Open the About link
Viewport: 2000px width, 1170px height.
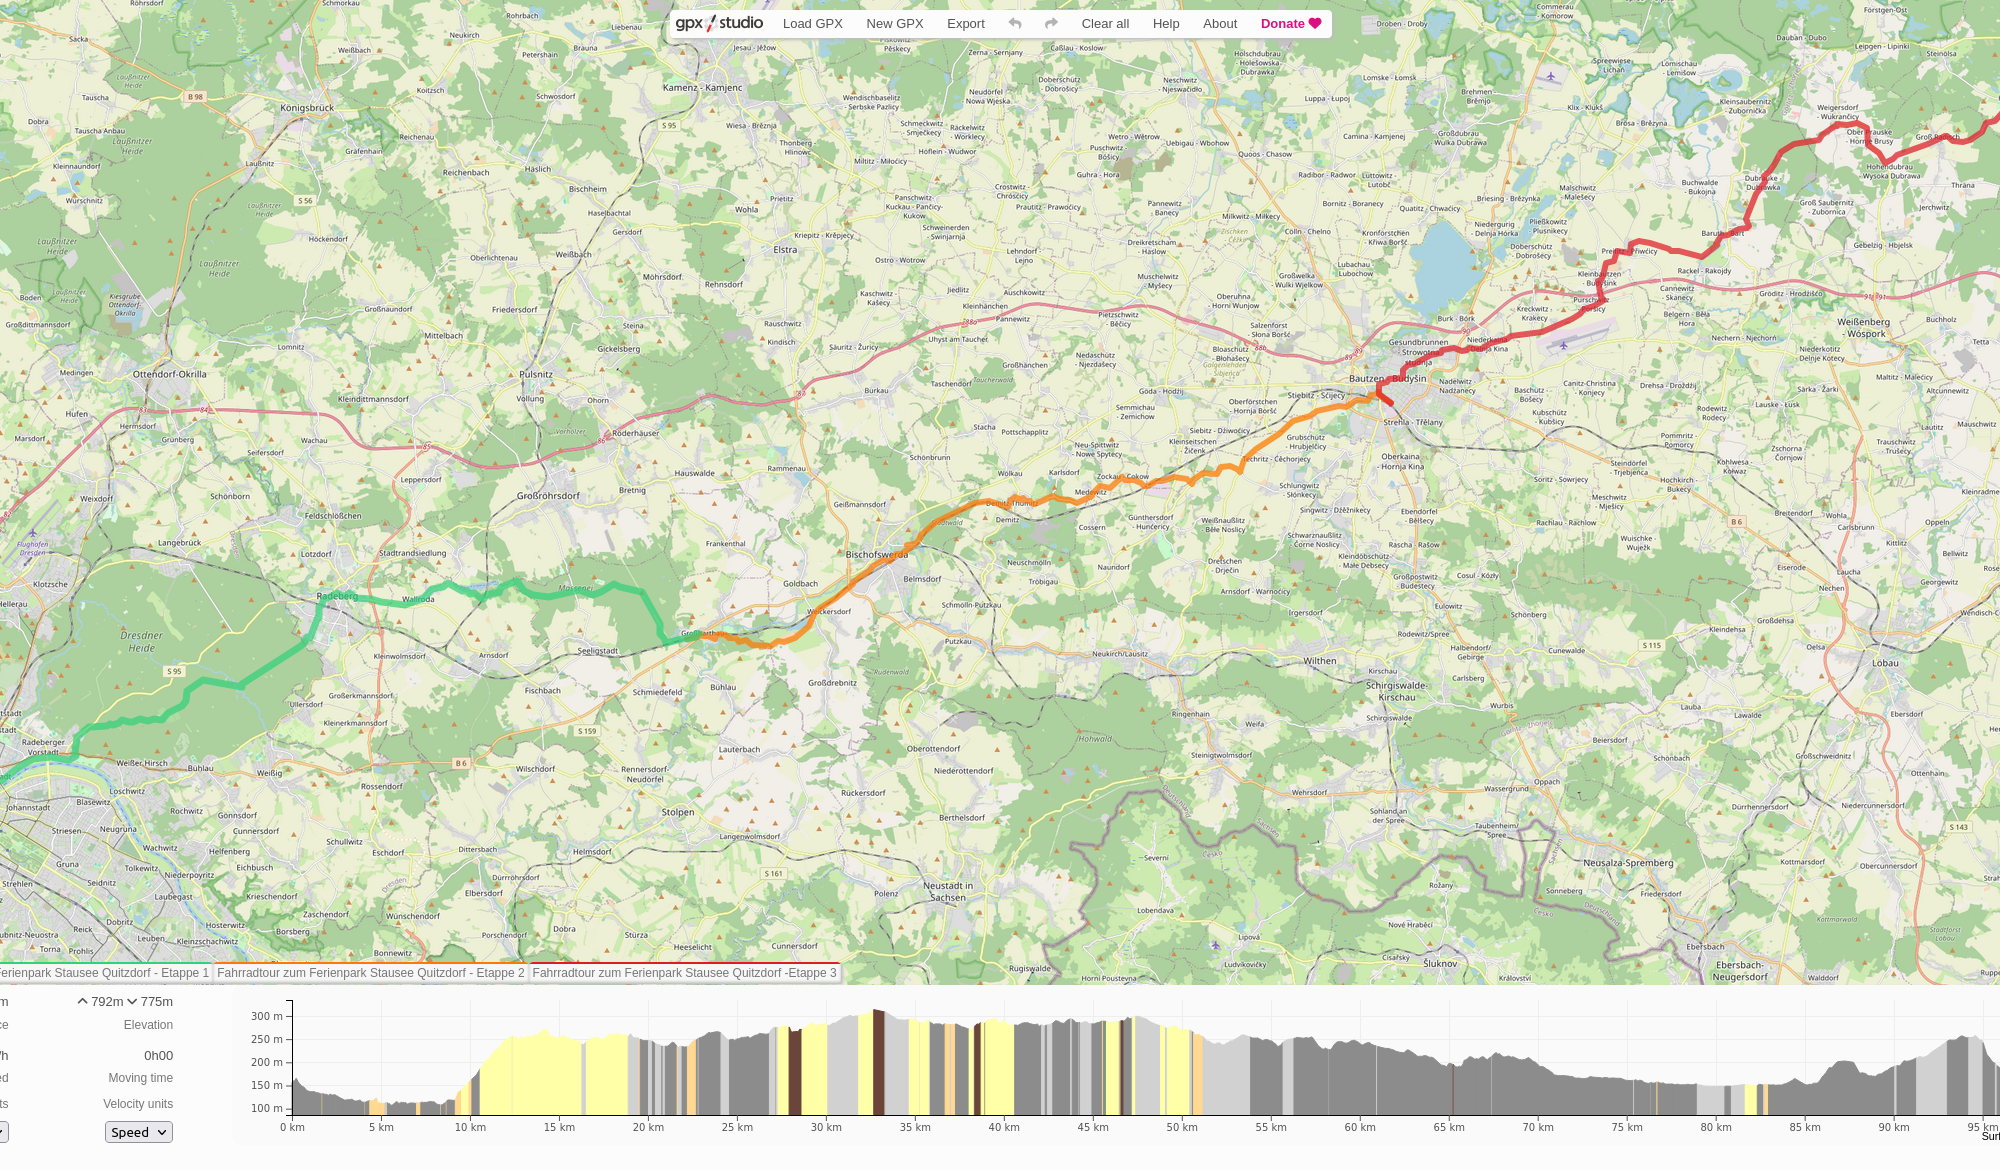point(1219,23)
